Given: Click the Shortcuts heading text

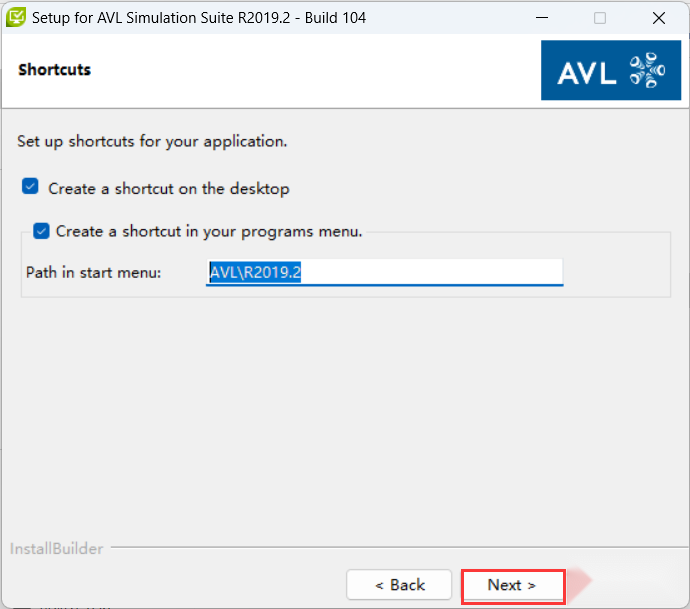Looking at the screenshot, I should [x=55, y=70].
